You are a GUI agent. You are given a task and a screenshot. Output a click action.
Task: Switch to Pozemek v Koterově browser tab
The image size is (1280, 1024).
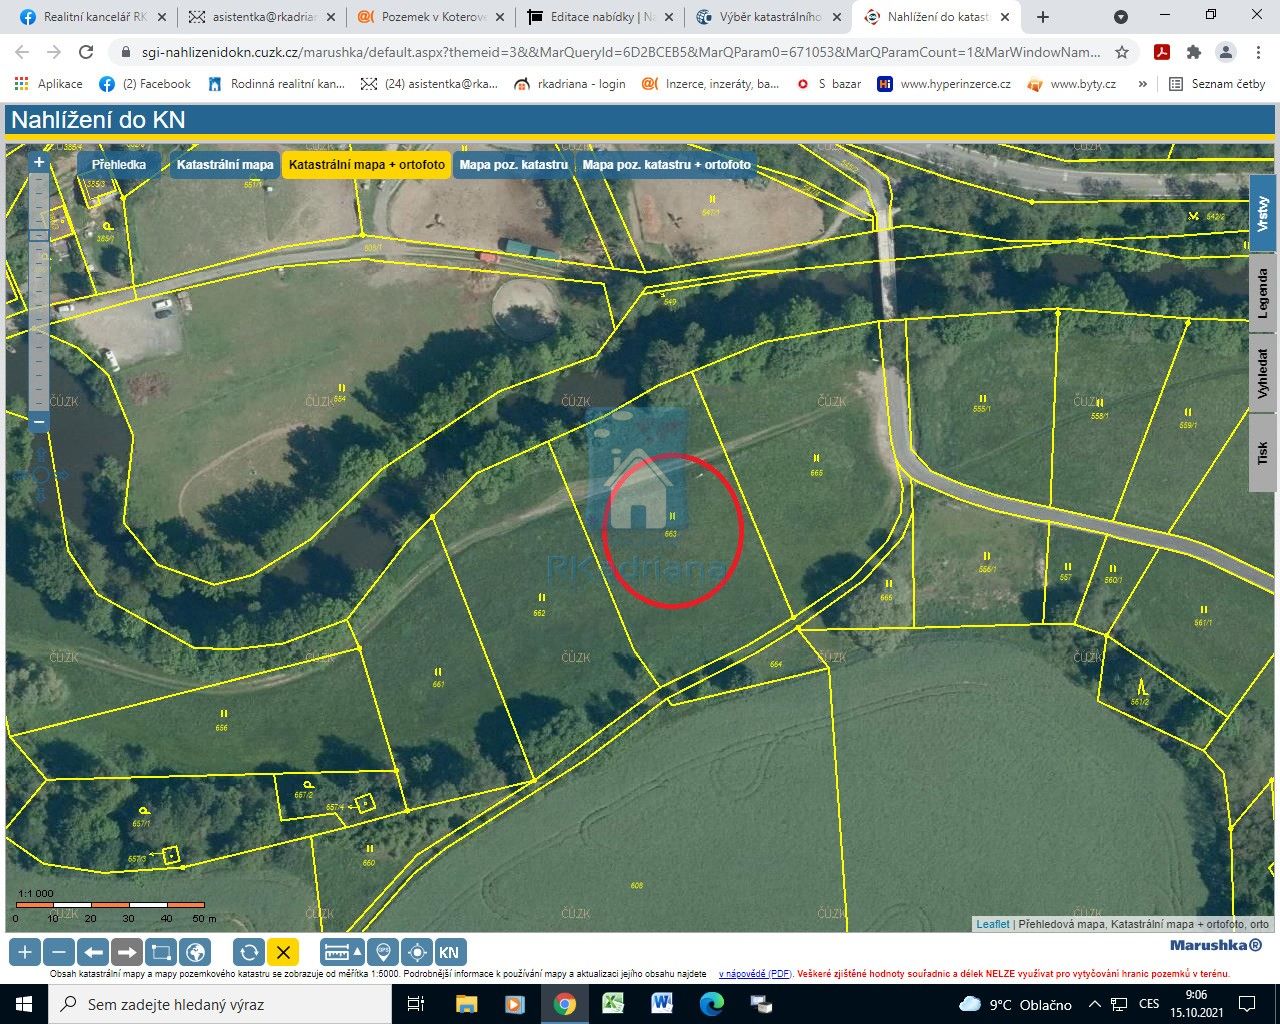[432, 17]
